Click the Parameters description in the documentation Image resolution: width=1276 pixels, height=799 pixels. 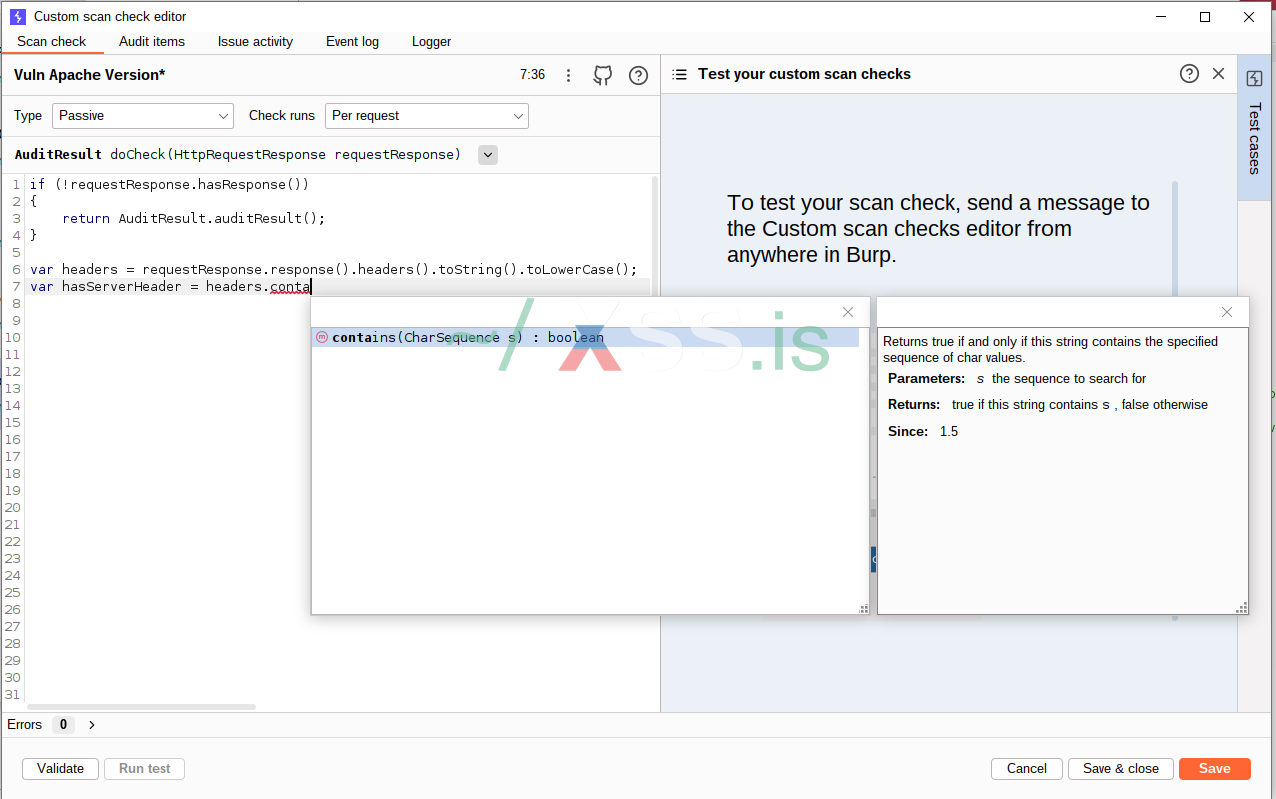(x=1017, y=379)
